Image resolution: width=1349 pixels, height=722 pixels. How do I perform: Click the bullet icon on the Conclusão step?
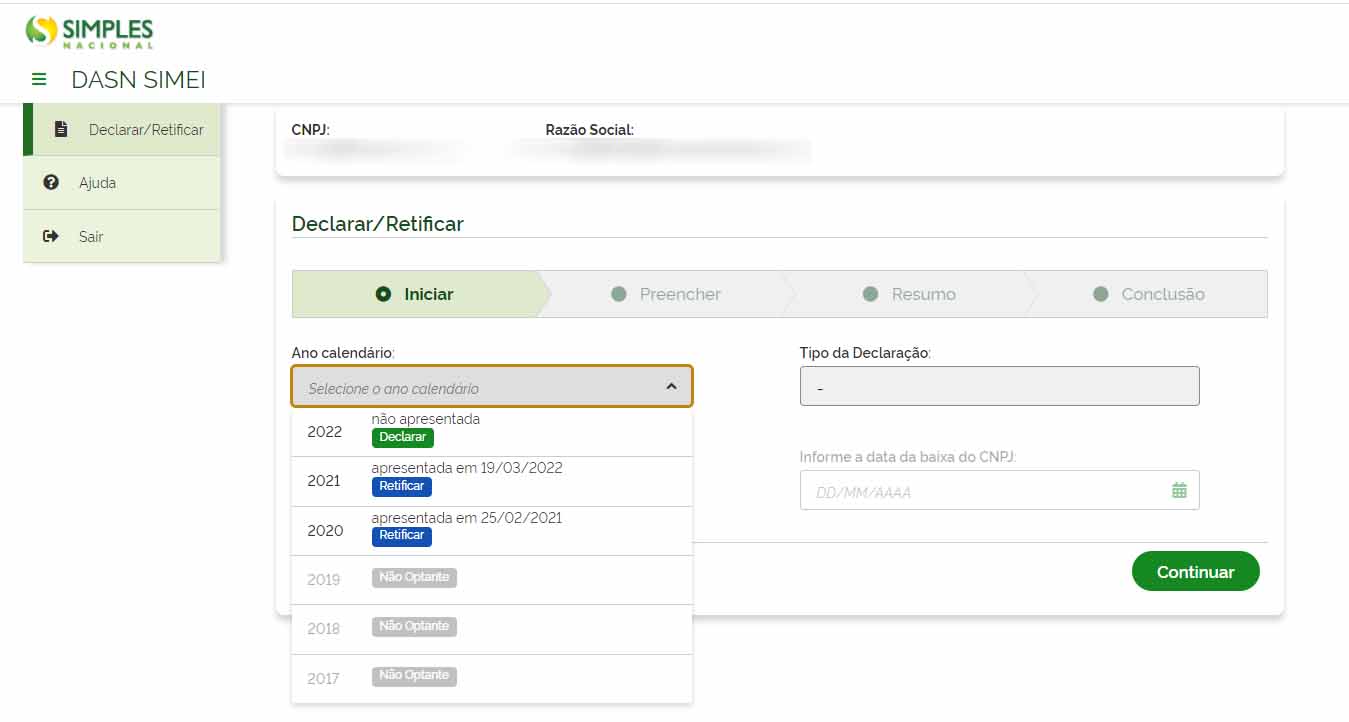tap(1100, 293)
